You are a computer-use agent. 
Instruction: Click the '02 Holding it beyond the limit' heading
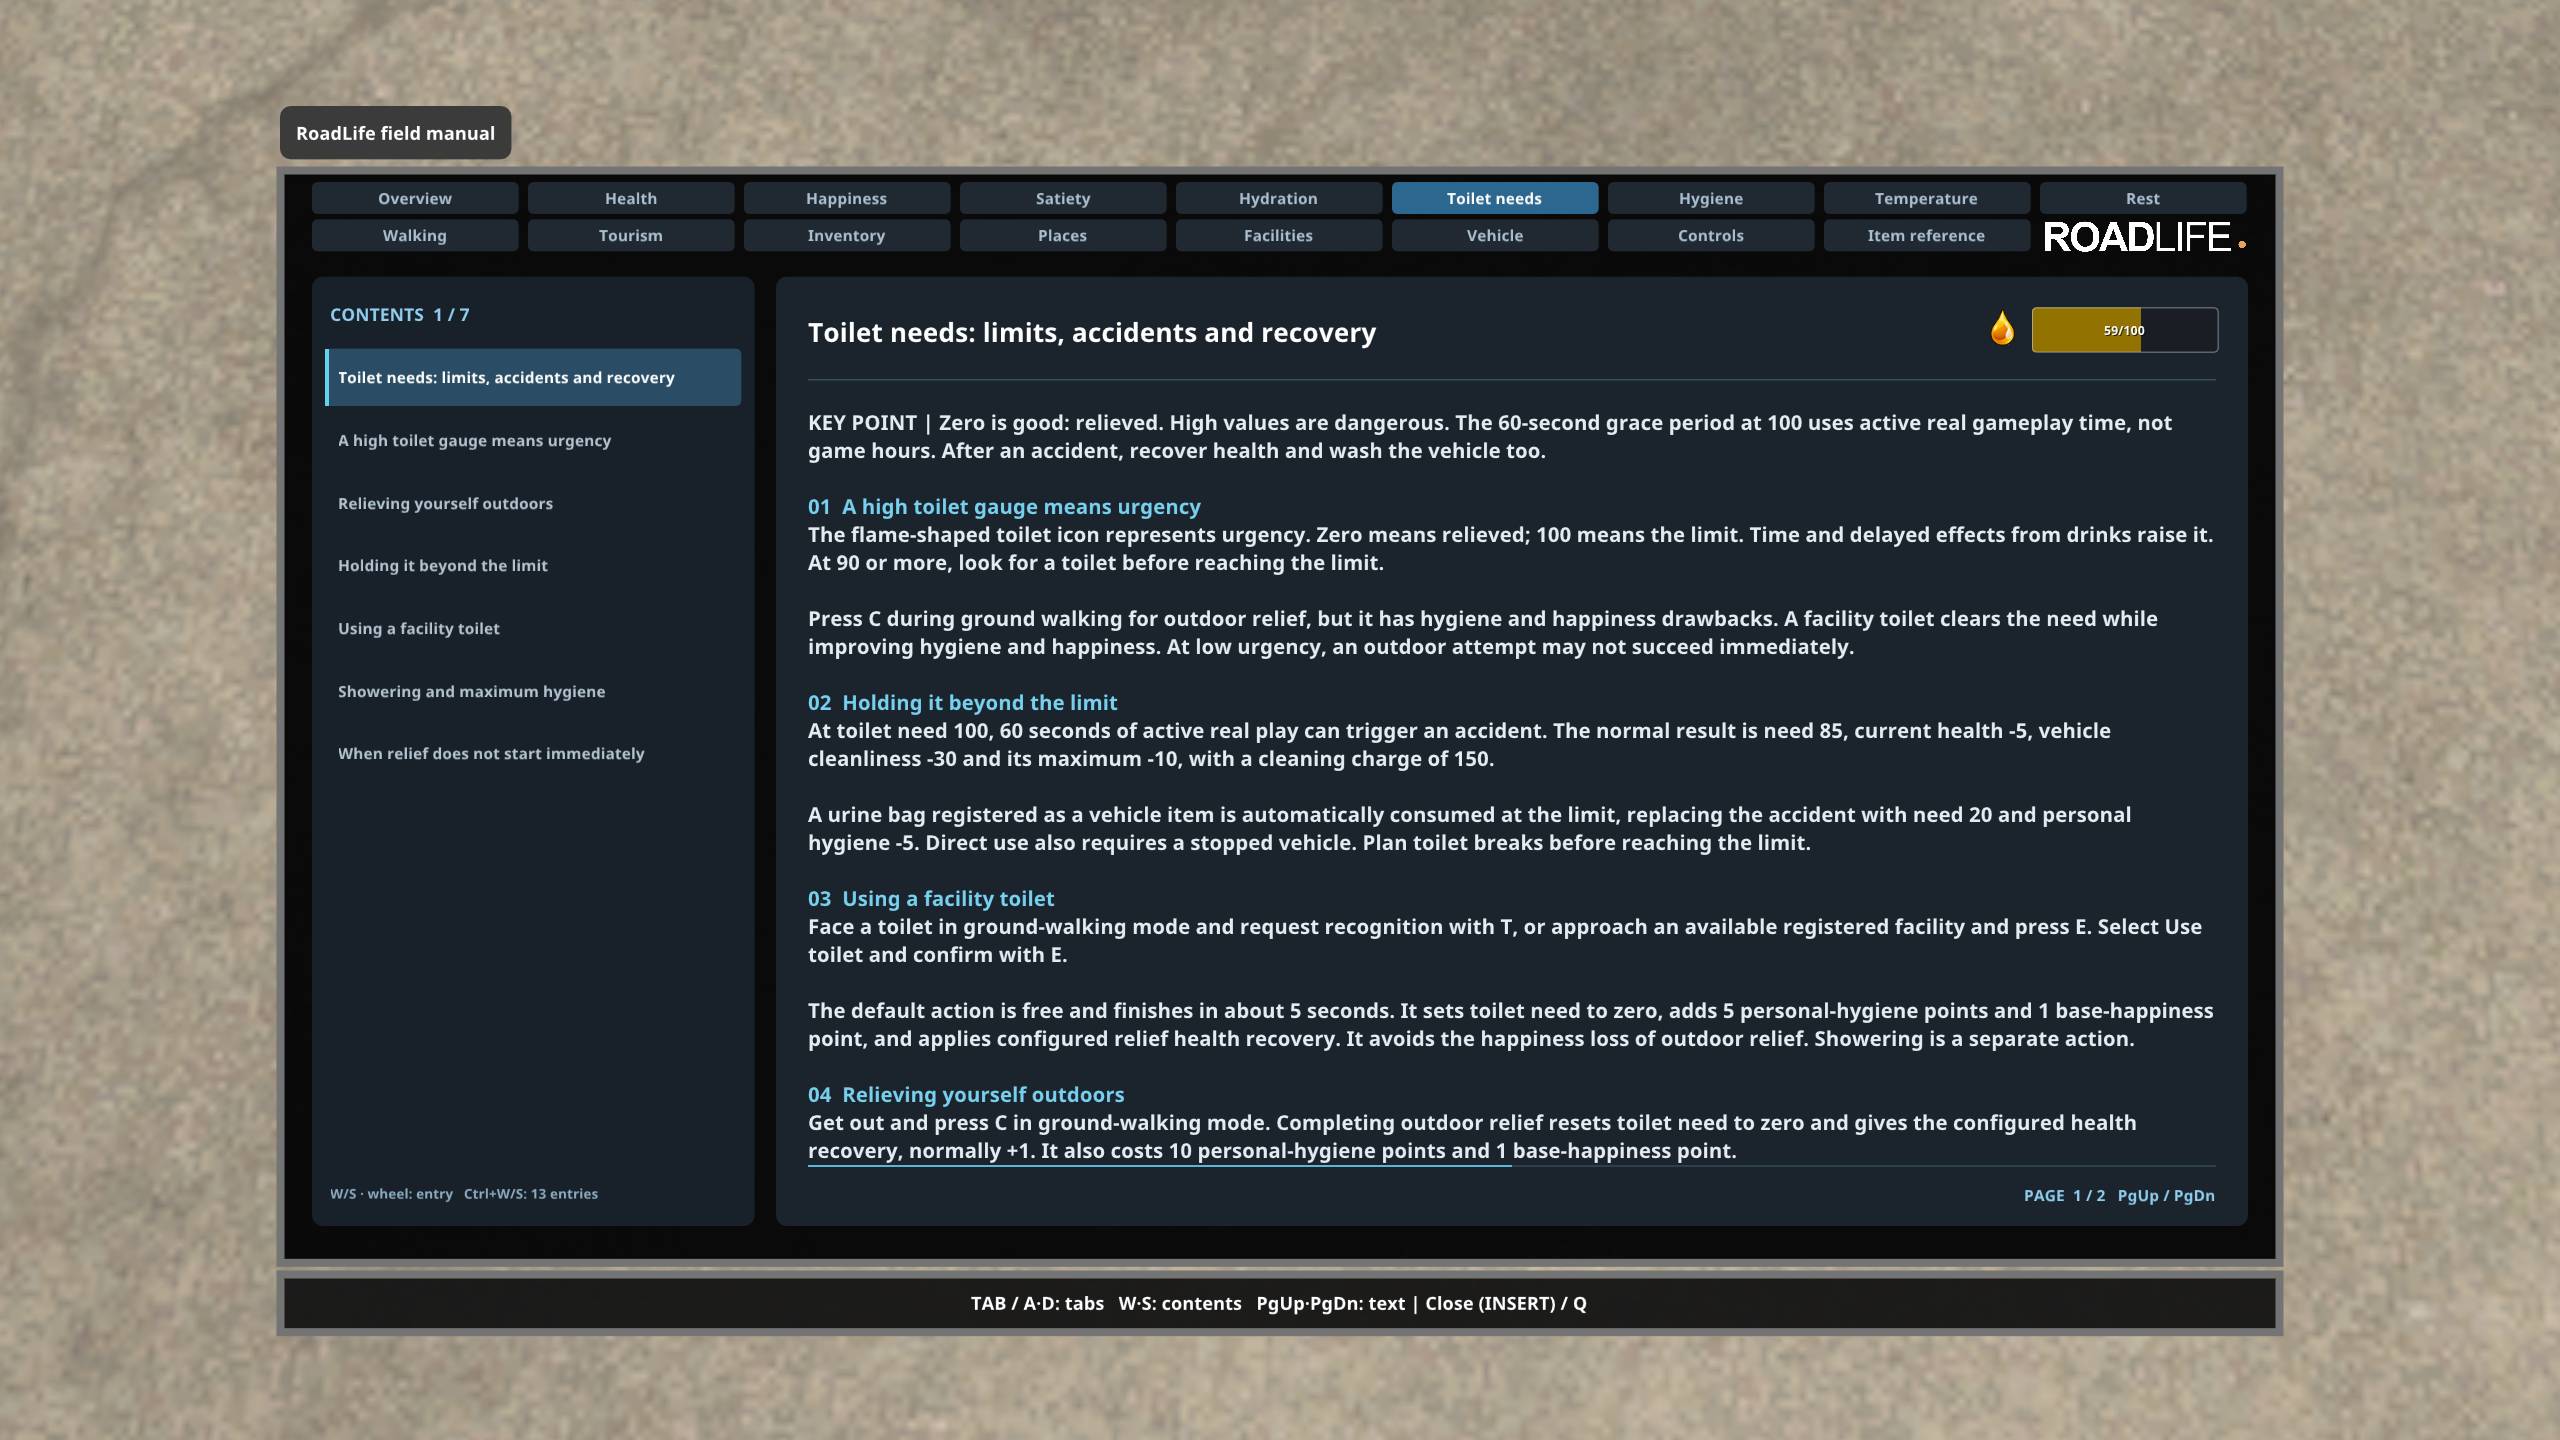[x=962, y=703]
